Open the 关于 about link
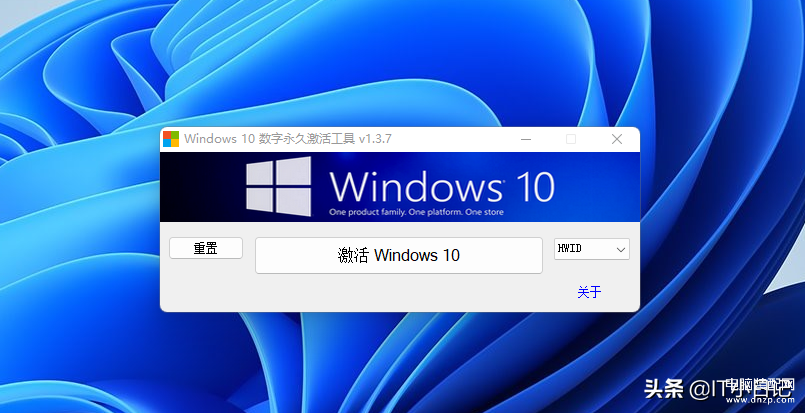805x413 pixels. click(x=589, y=292)
